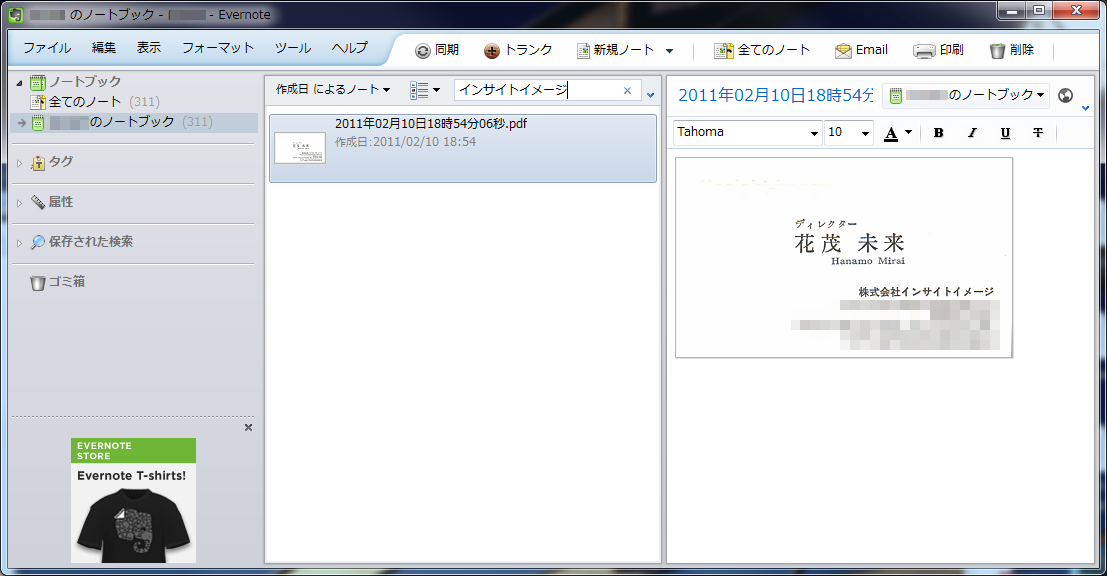Click the タグ tag icon

click(38, 163)
